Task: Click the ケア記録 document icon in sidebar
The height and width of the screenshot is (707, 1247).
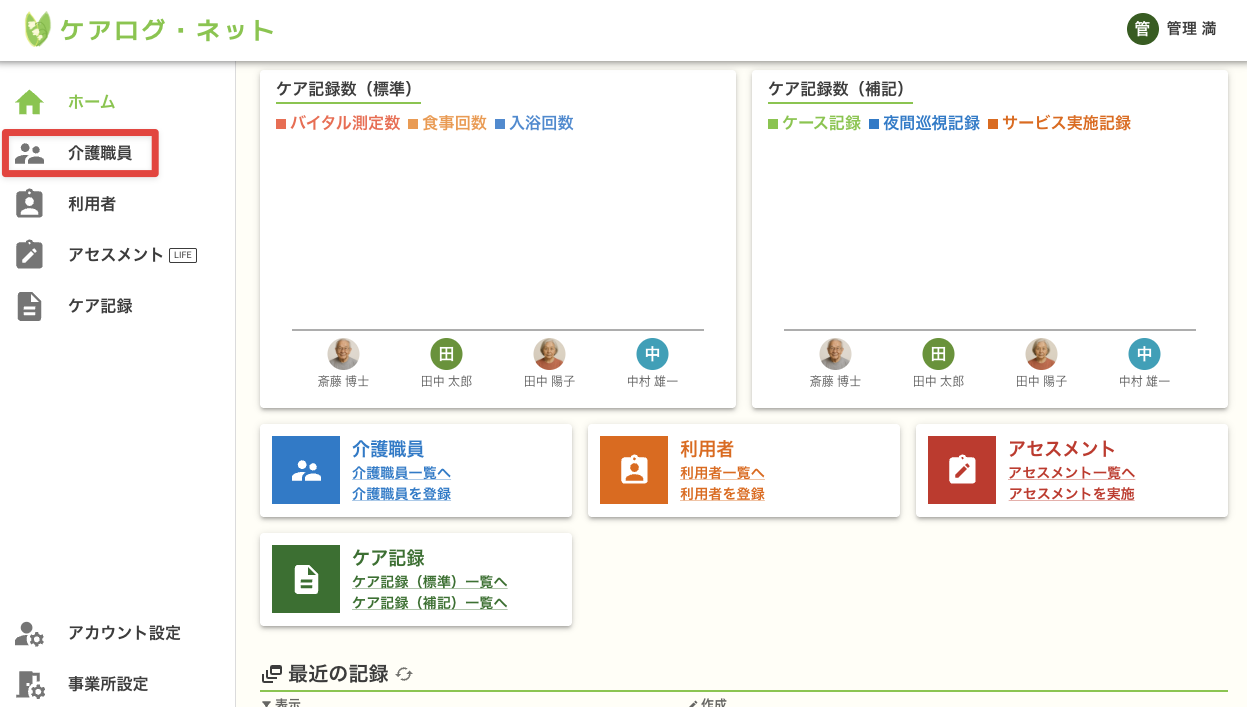Action: (30, 306)
